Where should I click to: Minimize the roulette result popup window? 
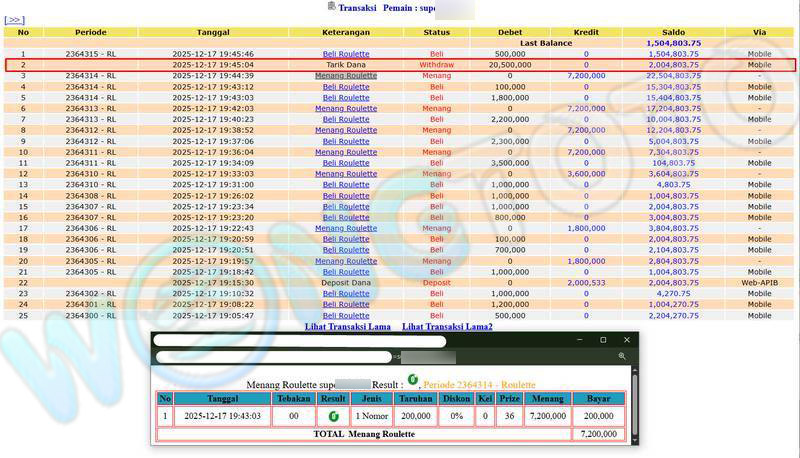[x=578, y=340]
